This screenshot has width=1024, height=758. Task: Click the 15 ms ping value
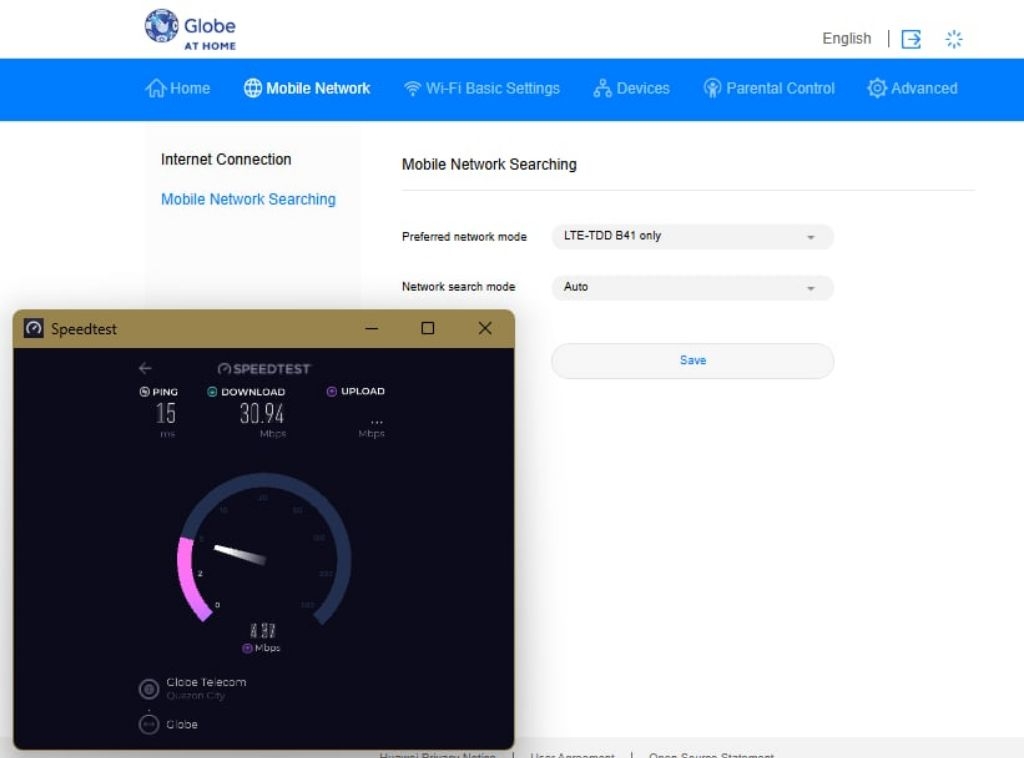[x=166, y=413]
